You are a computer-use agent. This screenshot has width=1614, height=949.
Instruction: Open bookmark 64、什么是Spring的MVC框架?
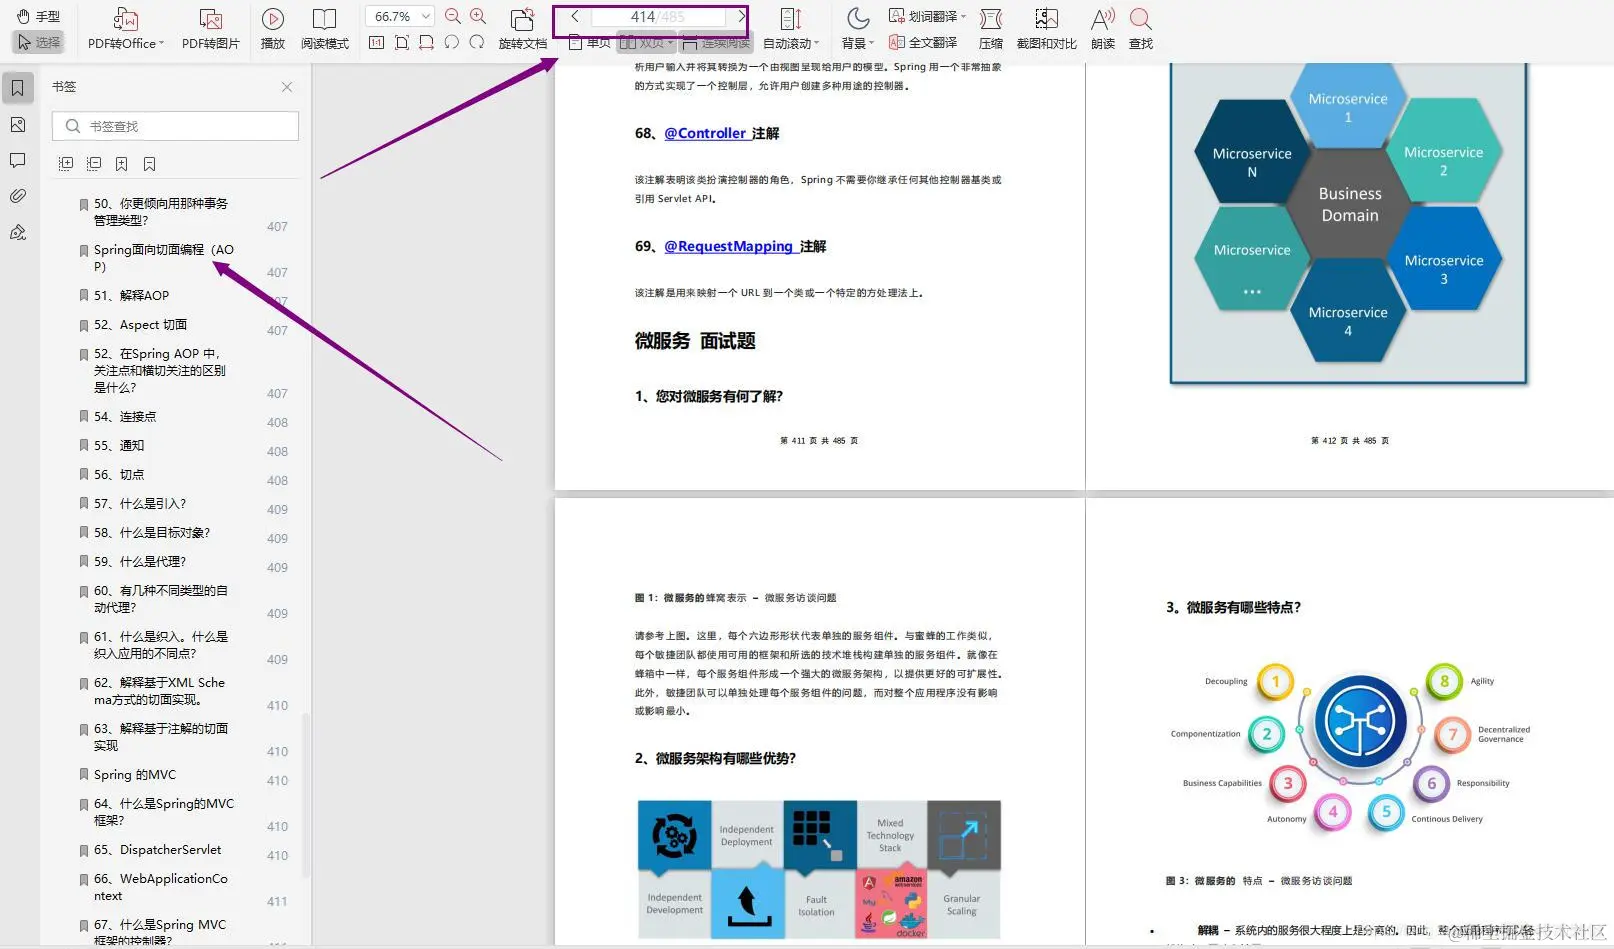[164, 811]
